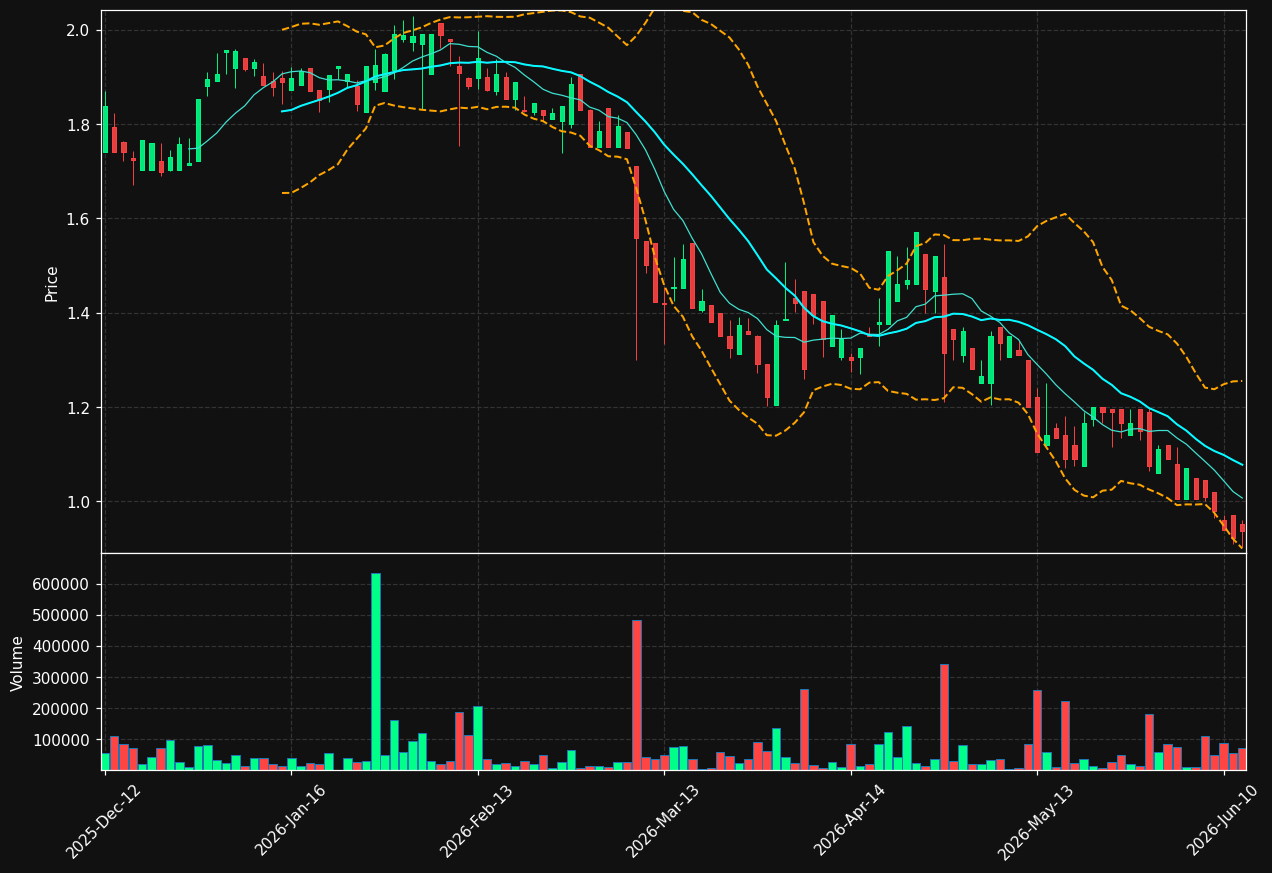The width and height of the screenshot is (1272, 873).
Task: Click the long red candle falling from 1.7 to 1.55
Action: pos(636,202)
